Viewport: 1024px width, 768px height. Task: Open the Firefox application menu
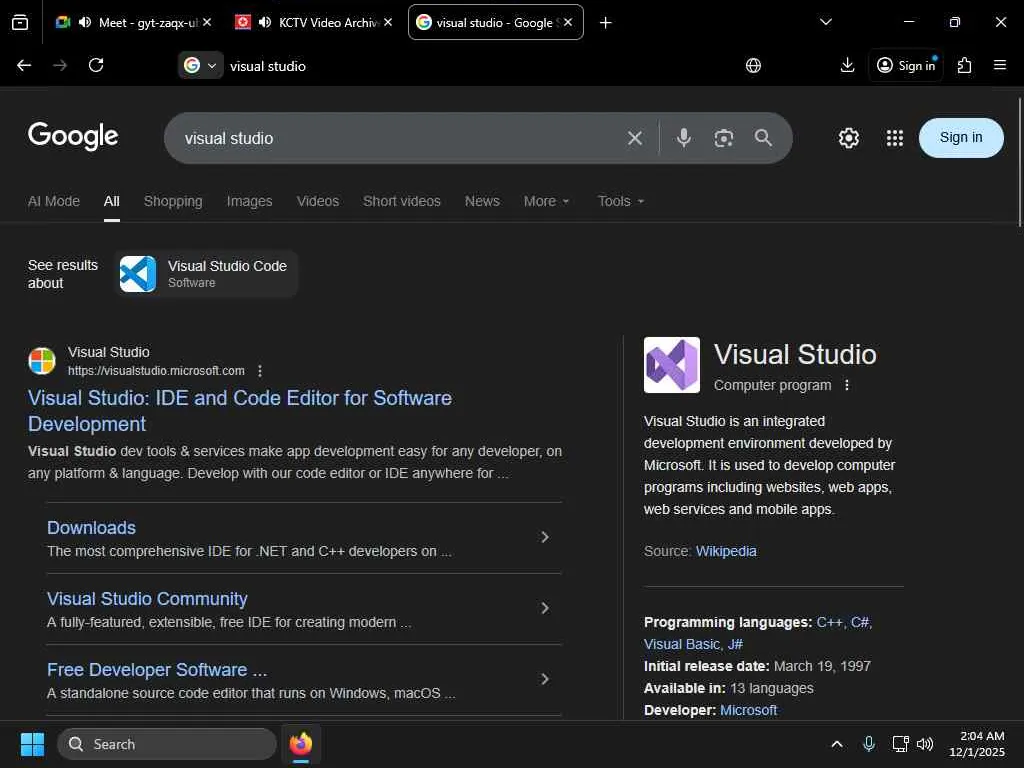click(x=1000, y=65)
